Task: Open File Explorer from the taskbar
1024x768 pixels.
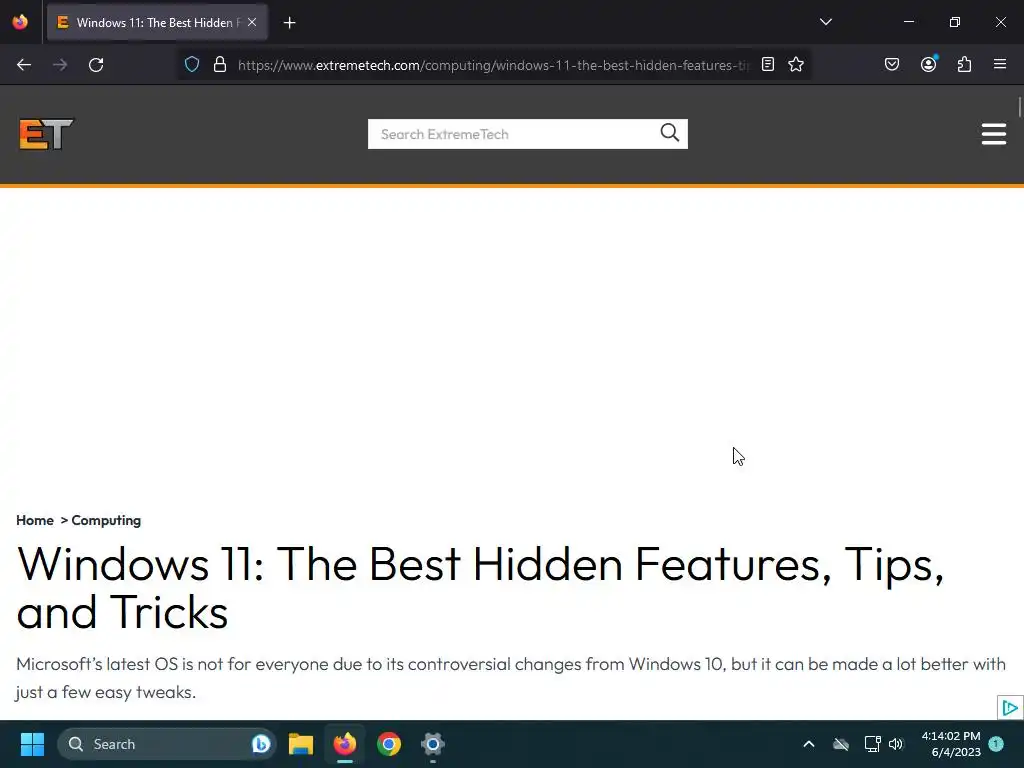Action: (x=301, y=744)
